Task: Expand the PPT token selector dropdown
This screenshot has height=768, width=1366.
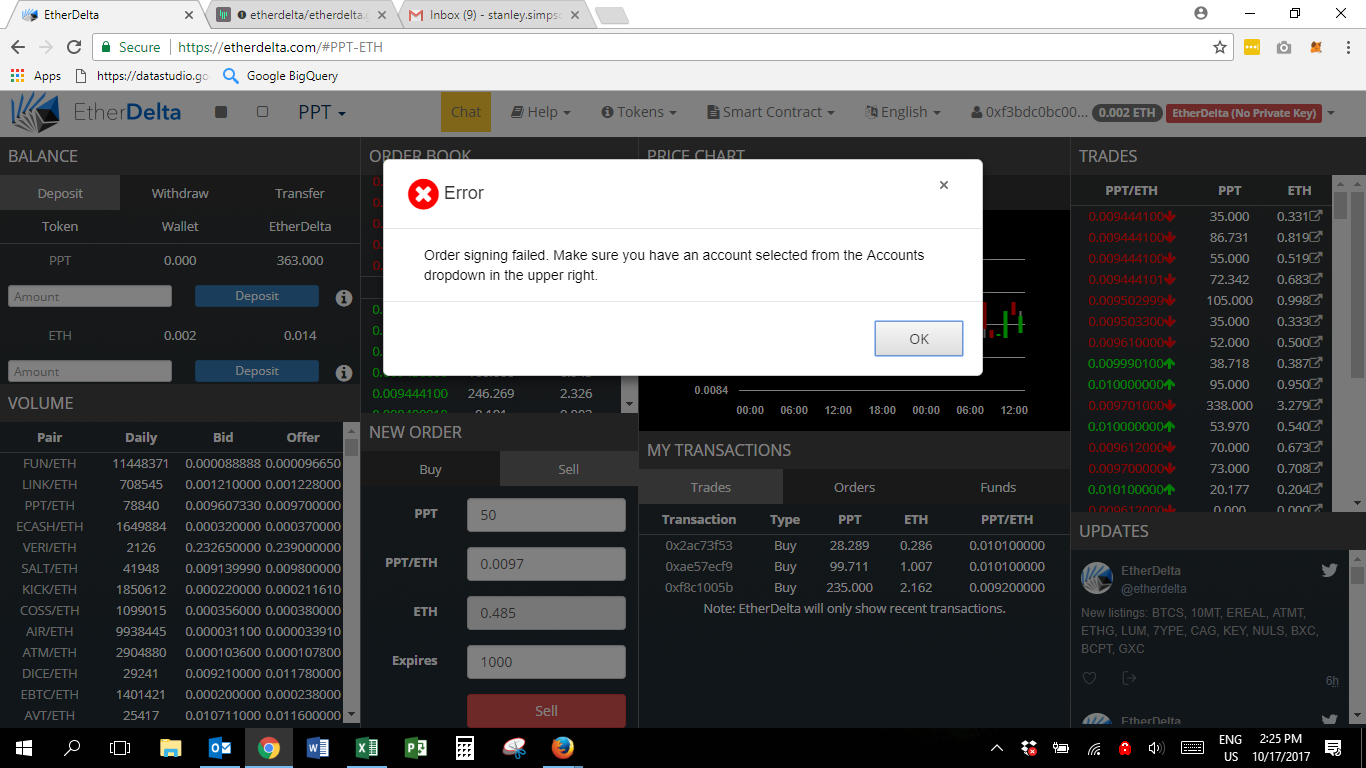Action: coord(322,112)
